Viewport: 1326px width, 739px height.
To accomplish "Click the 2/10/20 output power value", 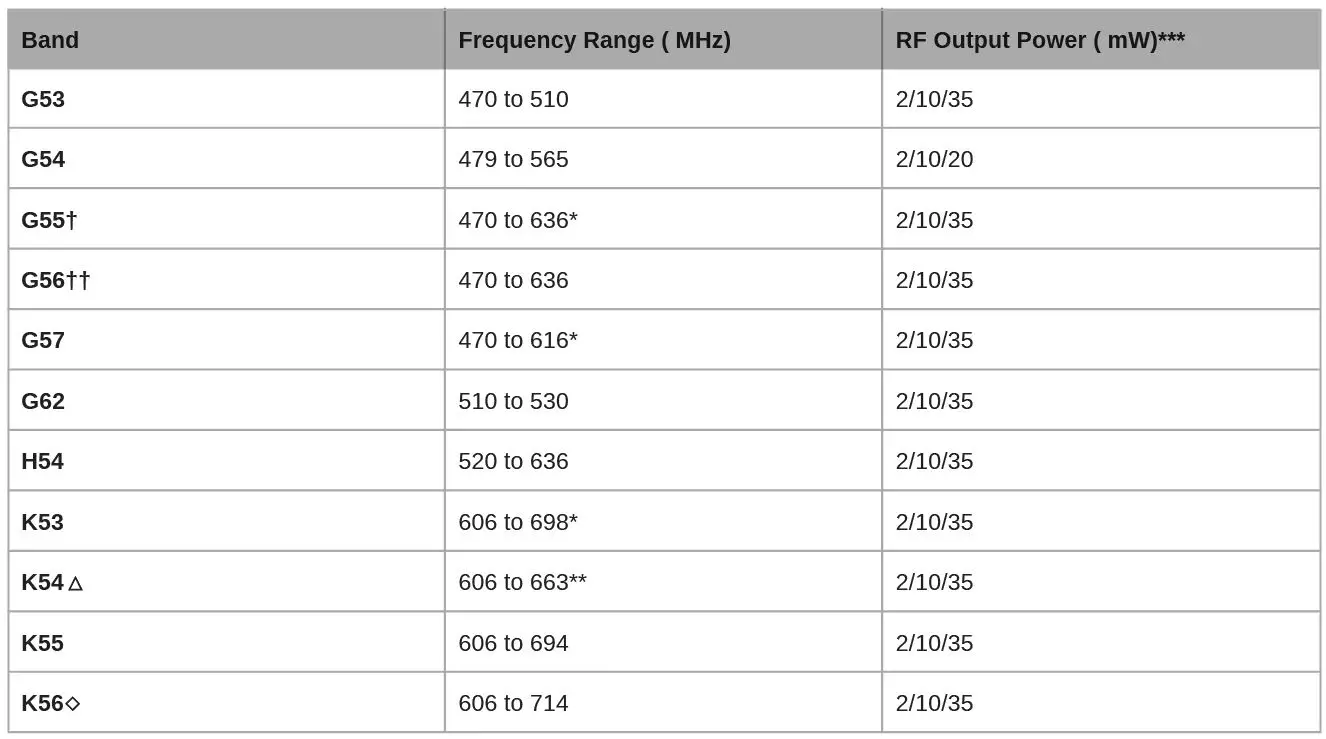I will pos(934,159).
